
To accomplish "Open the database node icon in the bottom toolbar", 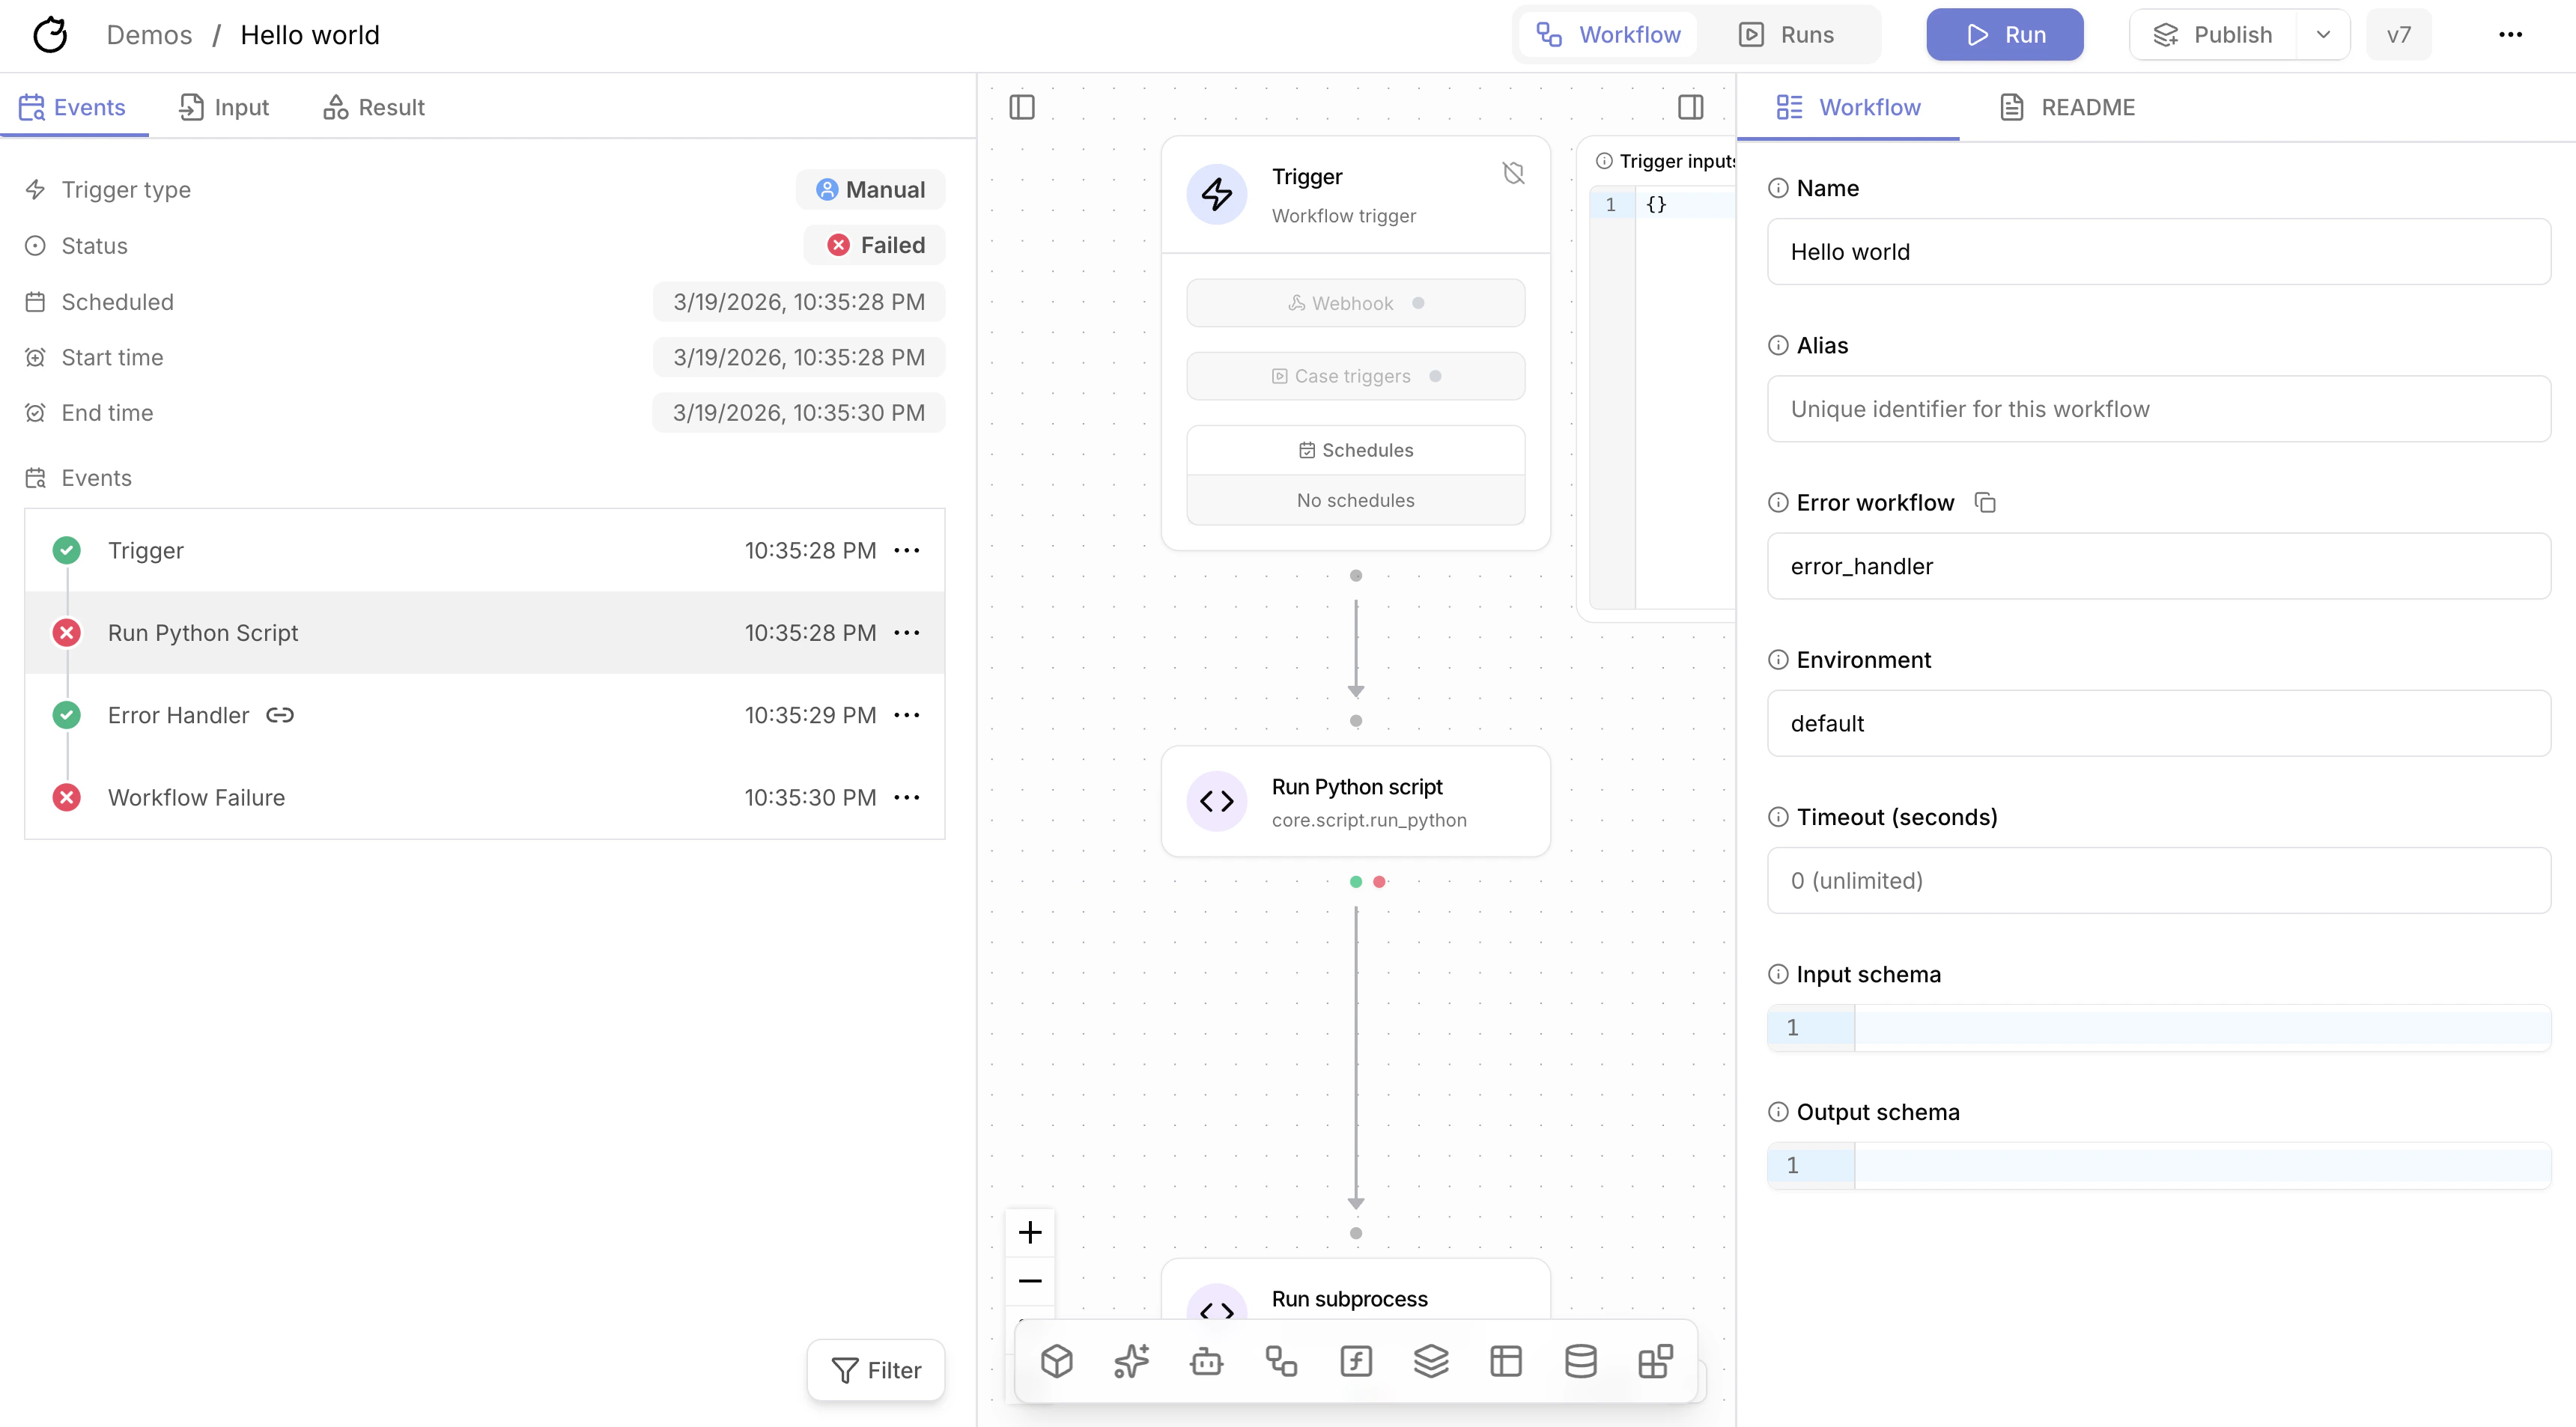I will 1580,1360.
